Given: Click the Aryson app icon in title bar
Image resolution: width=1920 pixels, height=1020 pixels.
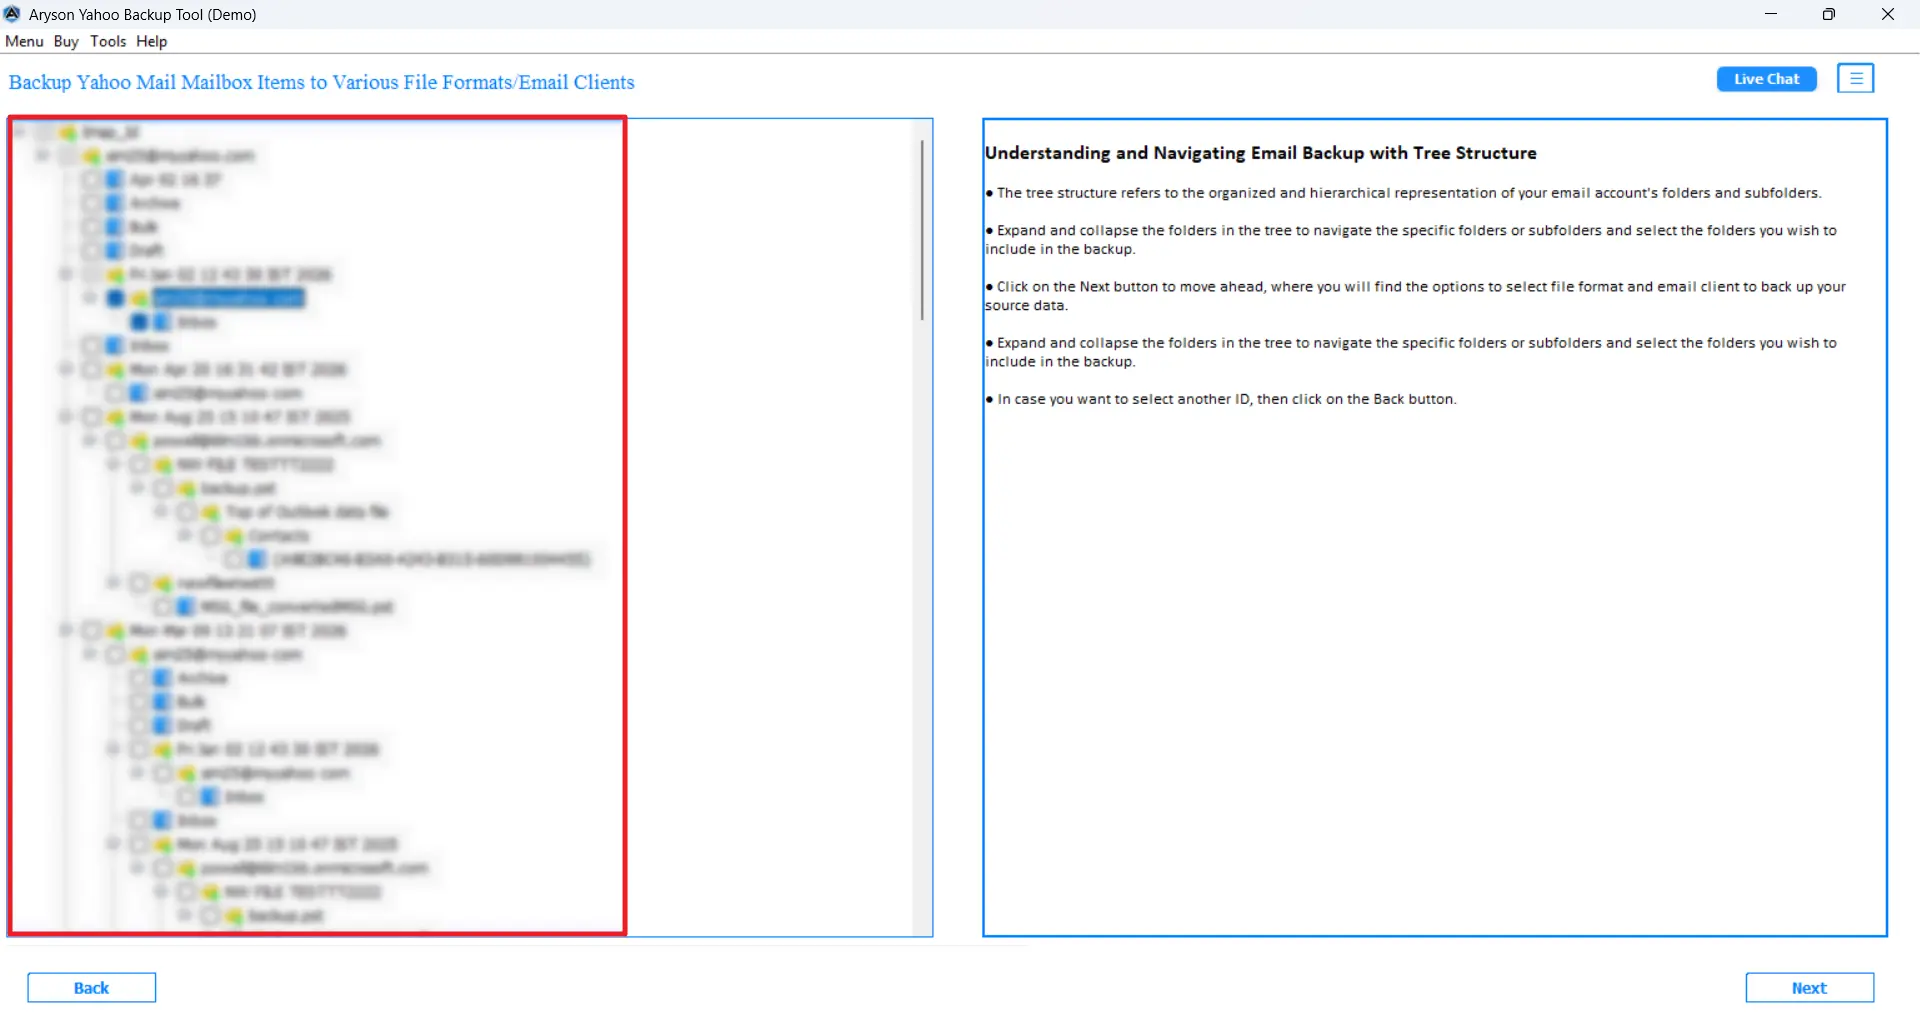Looking at the screenshot, I should (x=12, y=14).
